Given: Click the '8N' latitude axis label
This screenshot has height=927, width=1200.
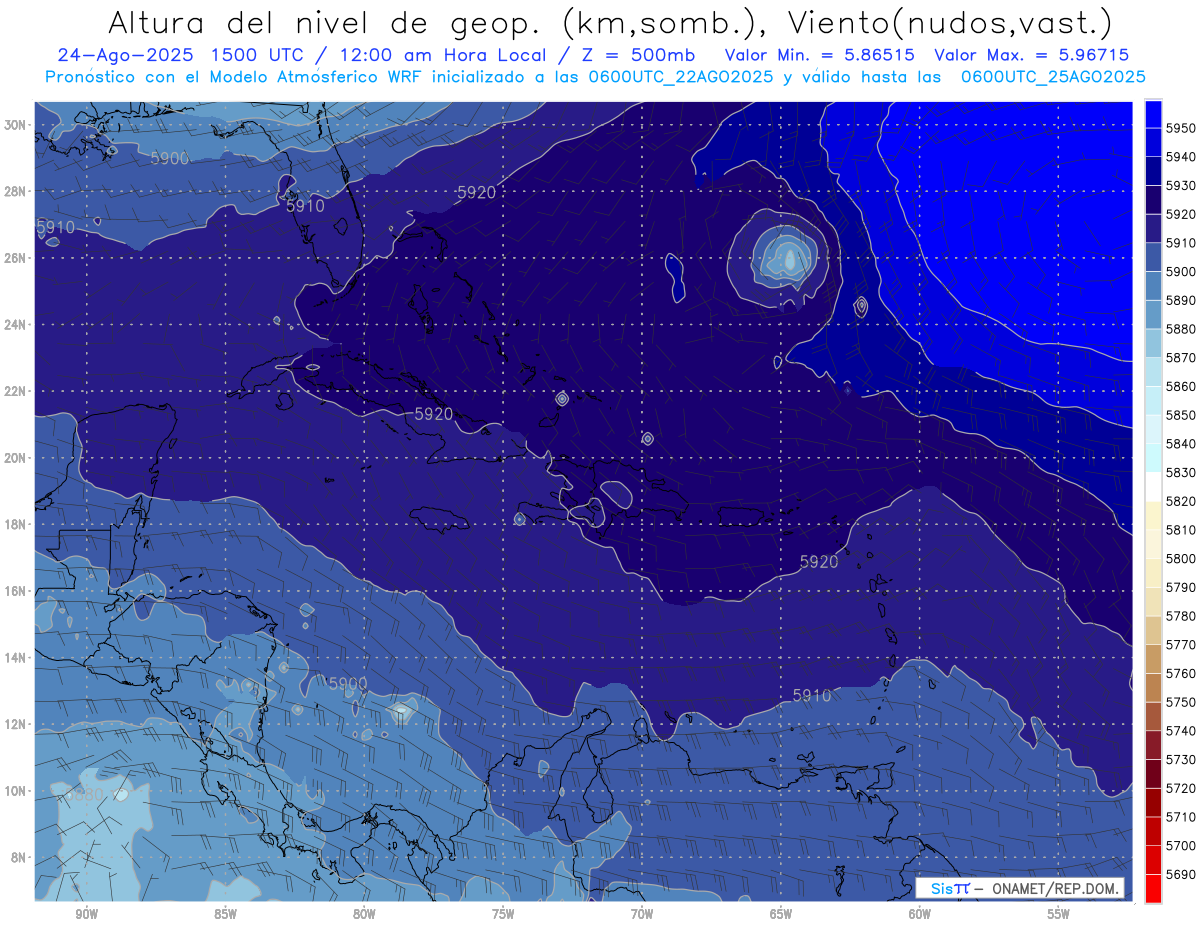Looking at the screenshot, I should [x=17, y=857].
